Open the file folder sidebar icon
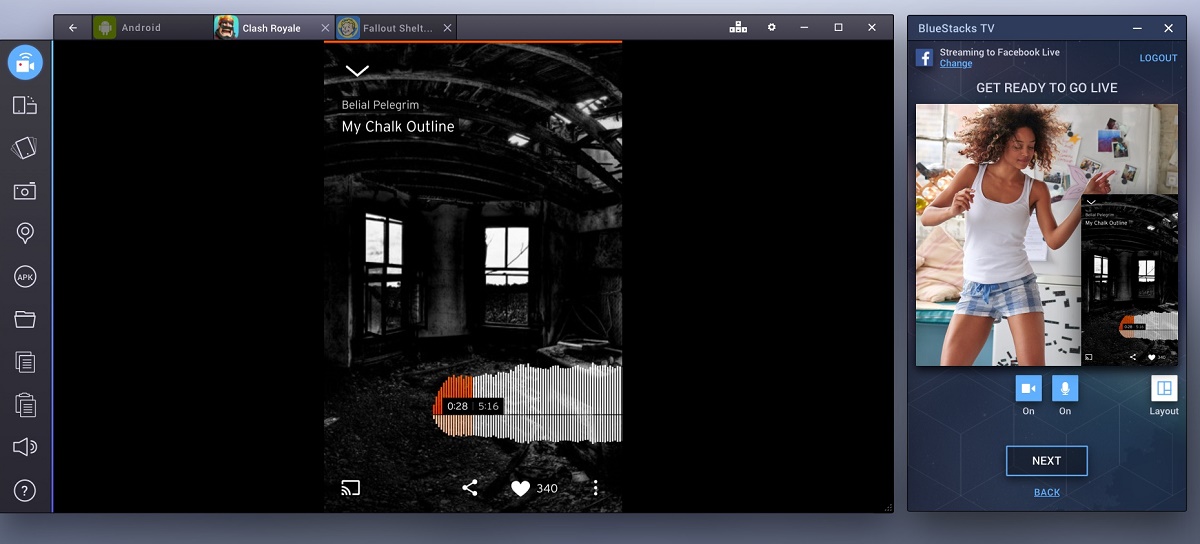 [25, 320]
